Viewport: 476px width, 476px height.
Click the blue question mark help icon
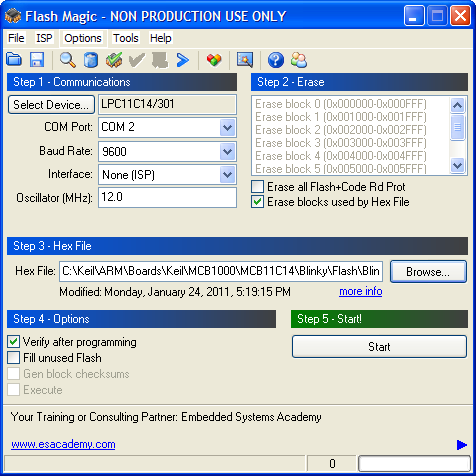276,60
